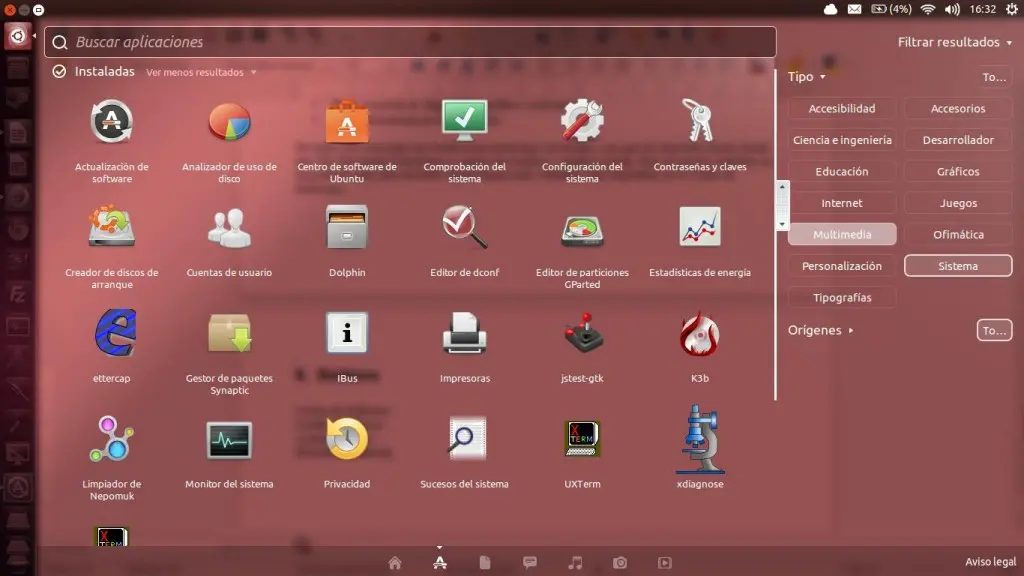Disable the Sistema filter
The height and width of the screenshot is (576, 1024).
(958, 266)
